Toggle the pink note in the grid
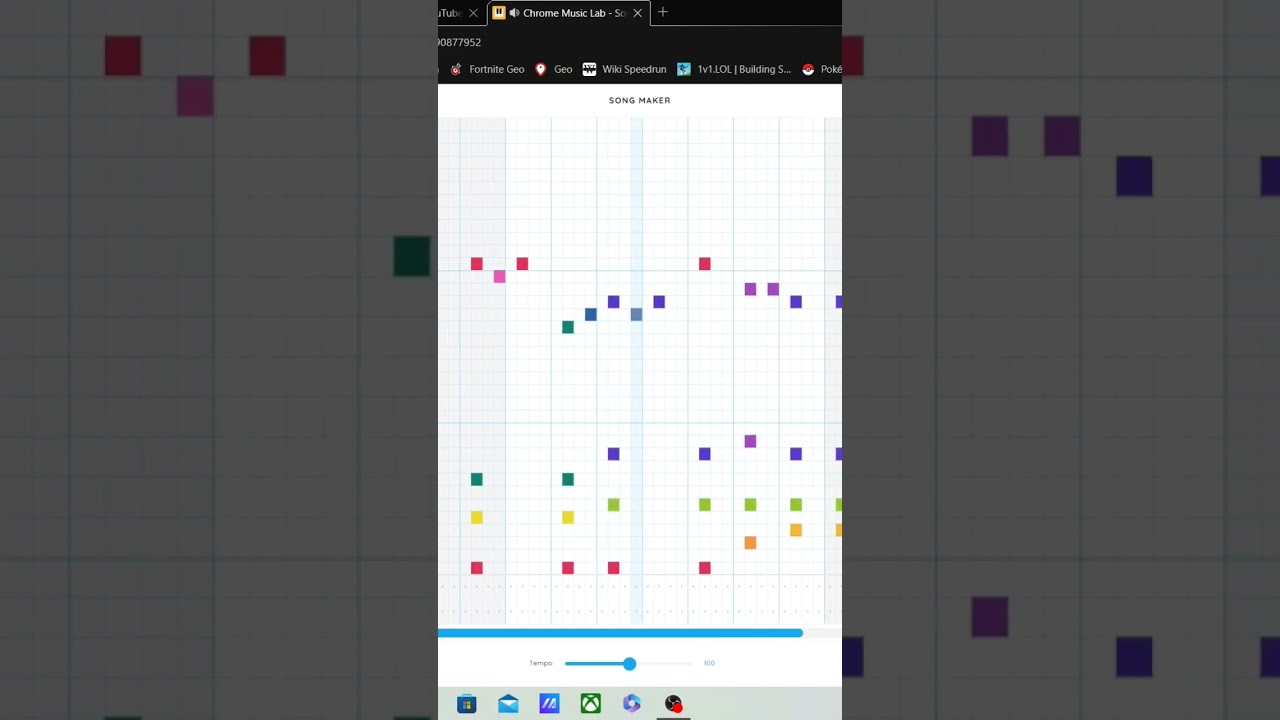This screenshot has width=1280, height=720. pos(499,277)
